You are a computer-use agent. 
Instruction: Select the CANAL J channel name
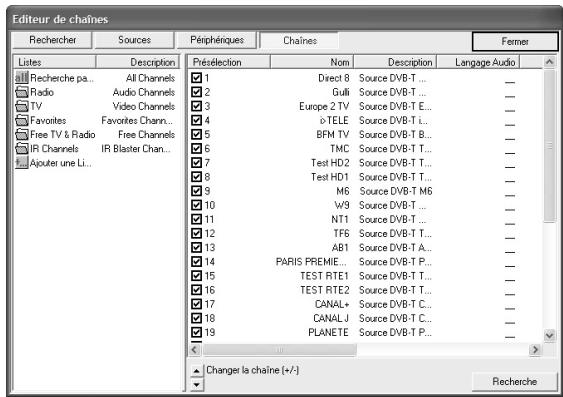coord(331,318)
